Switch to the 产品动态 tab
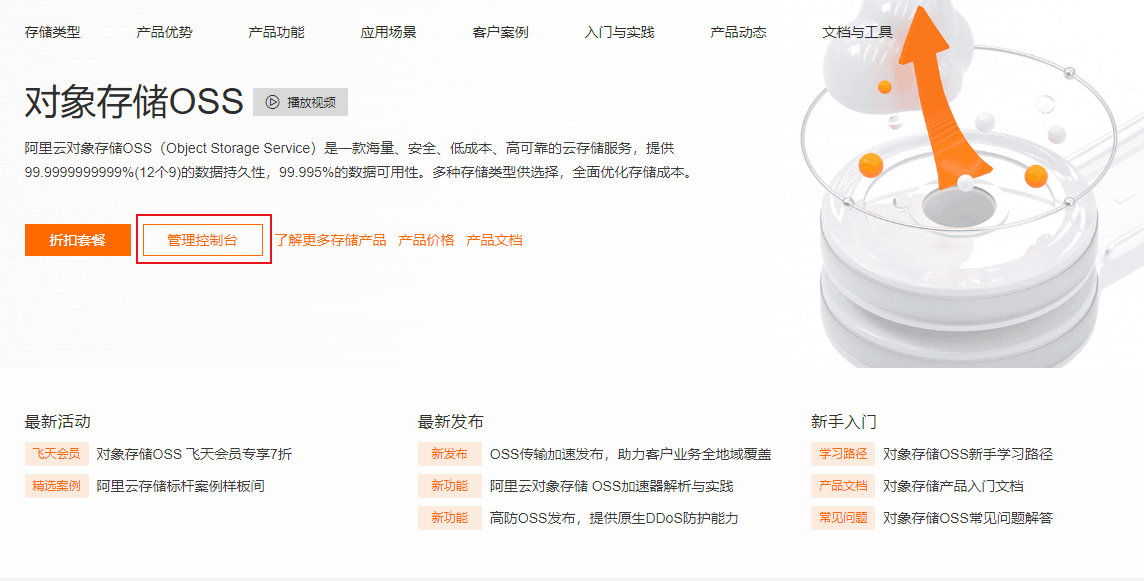 point(738,32)
